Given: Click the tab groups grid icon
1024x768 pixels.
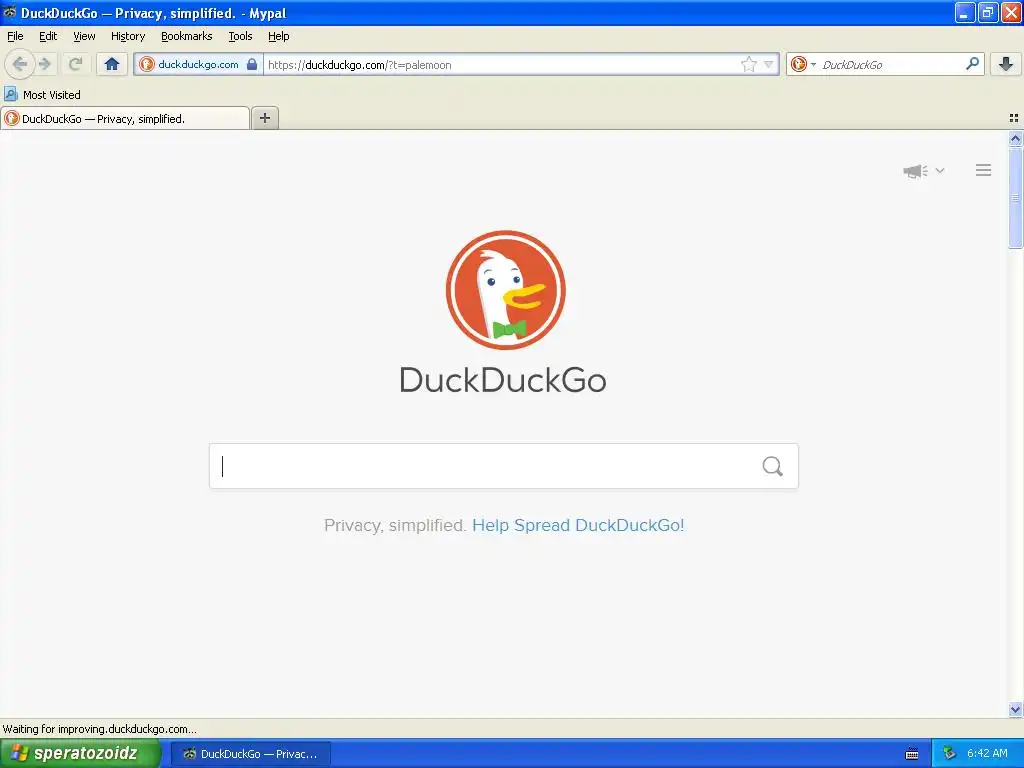Looking at the screenshot, I should (1014, 118).
